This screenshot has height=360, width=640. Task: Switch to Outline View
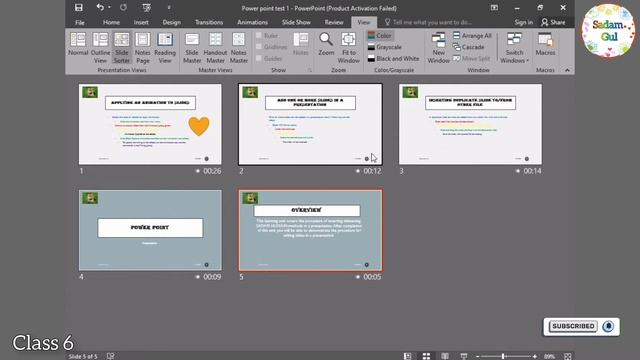click(x=100, y=47)
